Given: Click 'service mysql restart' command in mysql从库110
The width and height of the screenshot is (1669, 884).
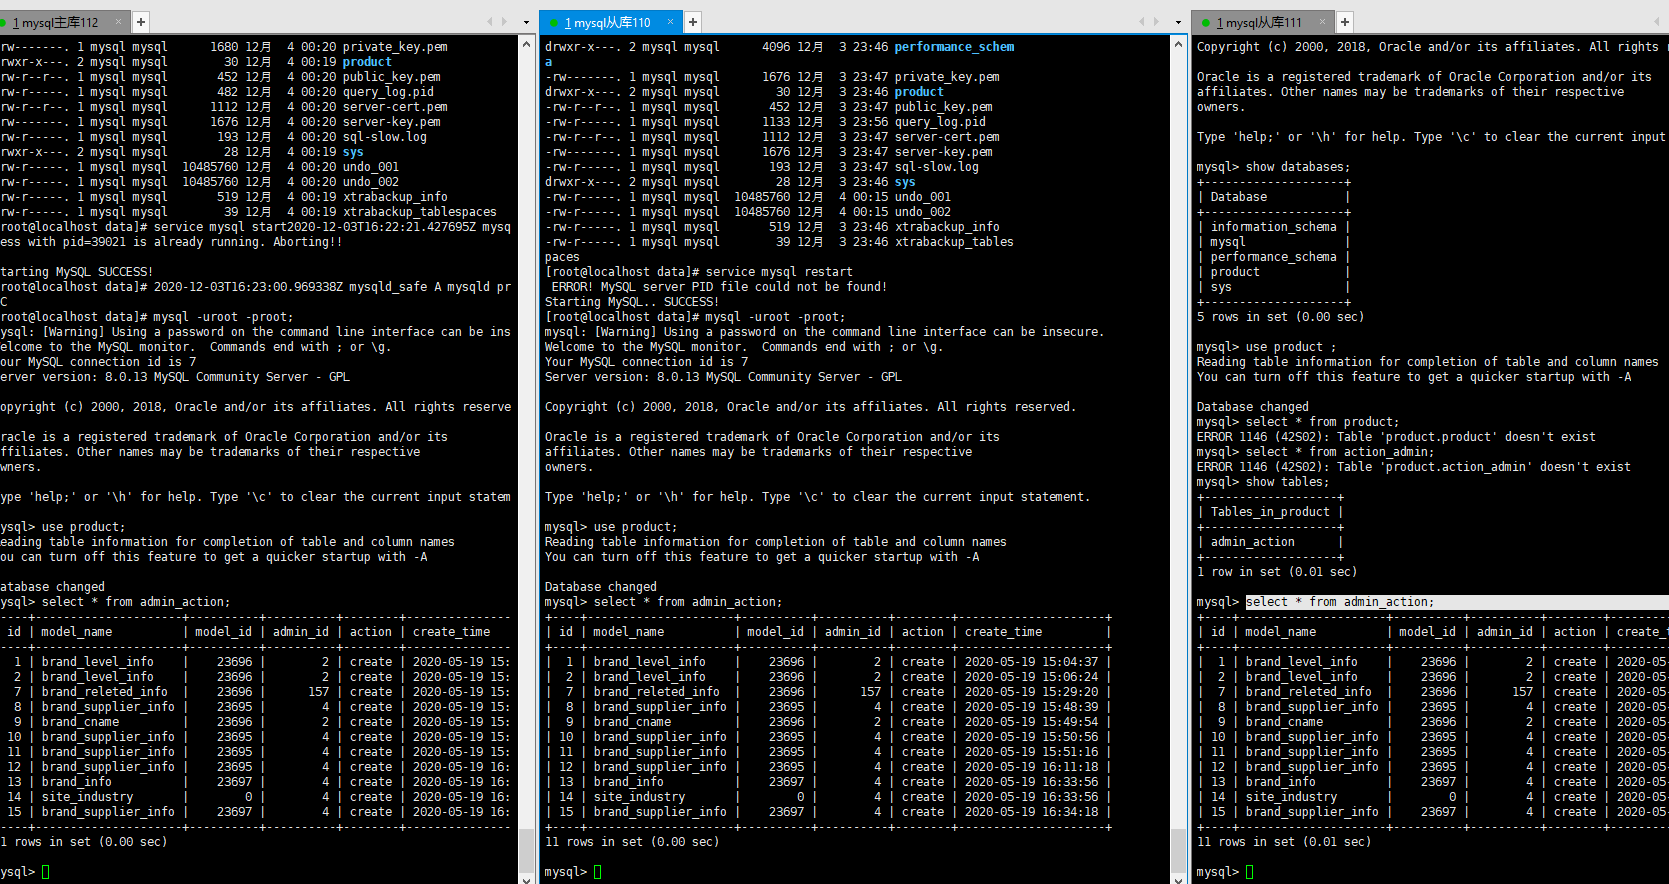Looking at the screenshot, I should 779,272.
